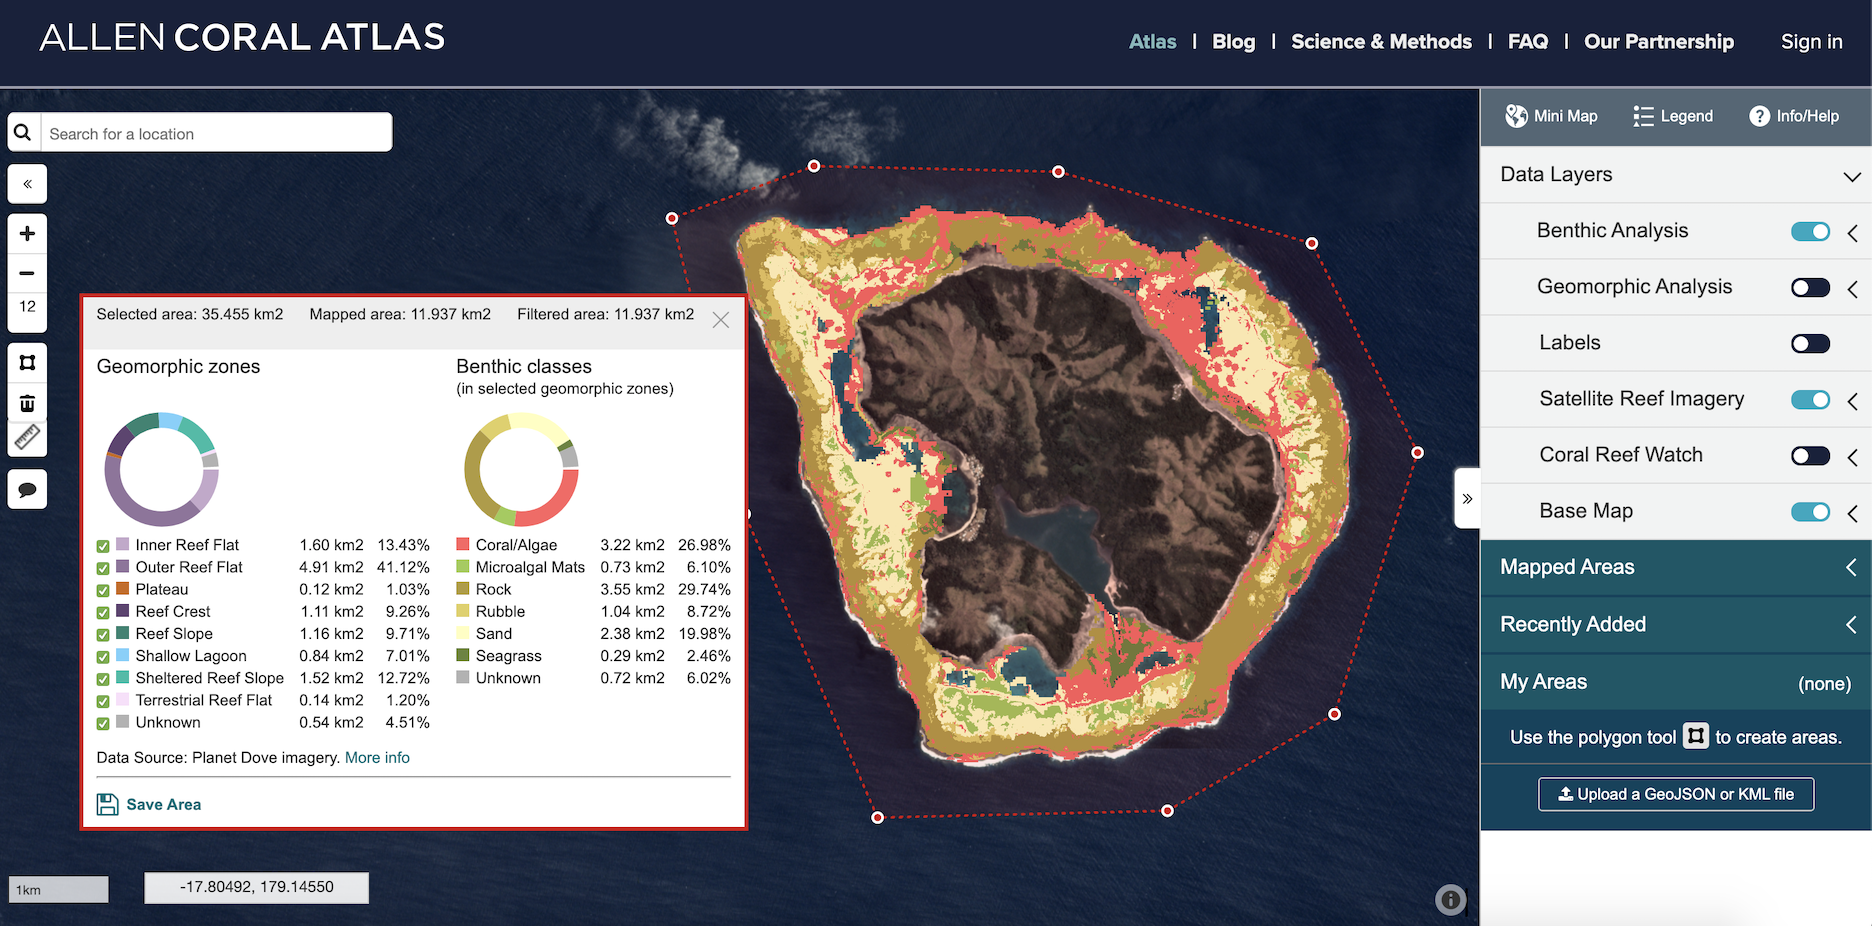
Task: Click the zoom out button
Action: click(27, 272)
